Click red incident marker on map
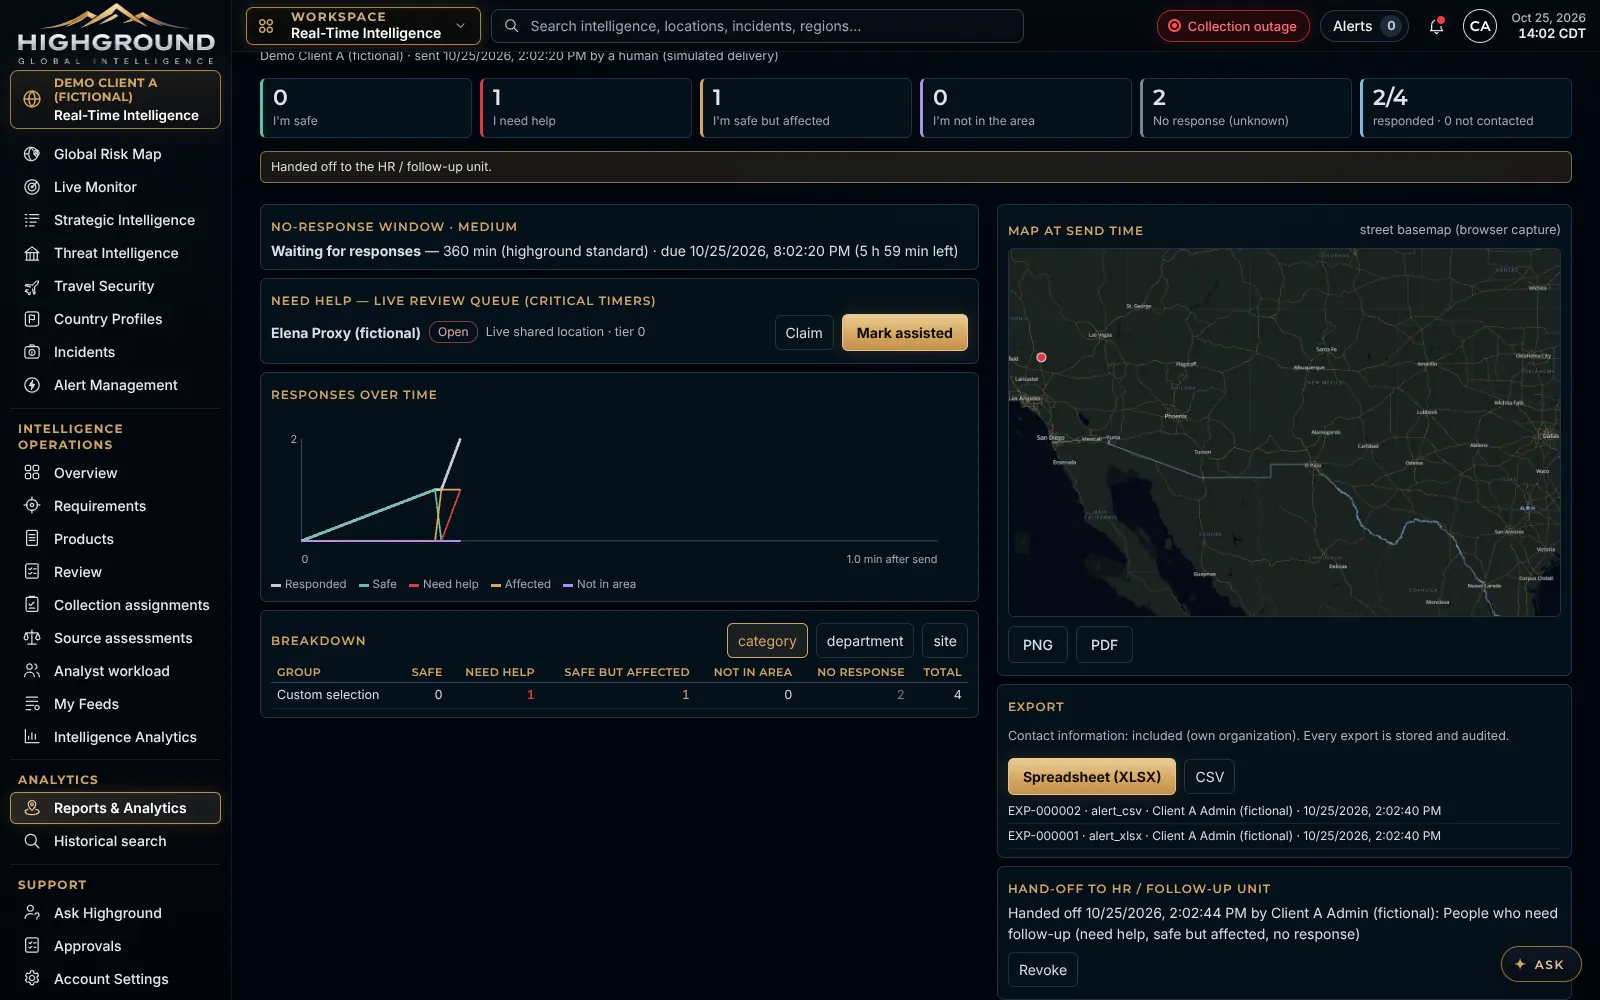This screenshot has height=1000, width=1600. pyautogui.click(x=1041, y=357)
